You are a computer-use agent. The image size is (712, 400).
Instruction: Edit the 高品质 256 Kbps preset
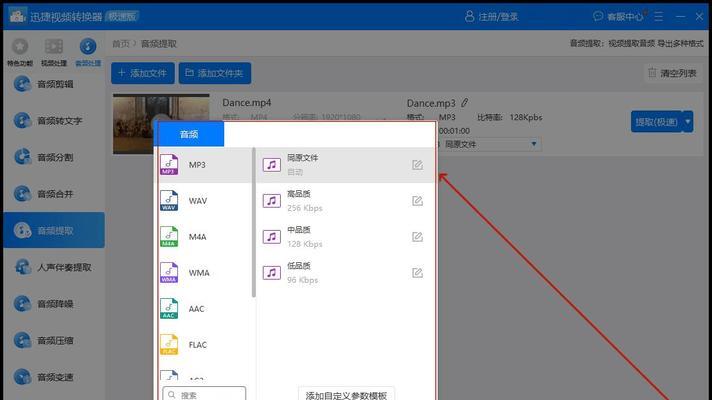click(417, 201)
